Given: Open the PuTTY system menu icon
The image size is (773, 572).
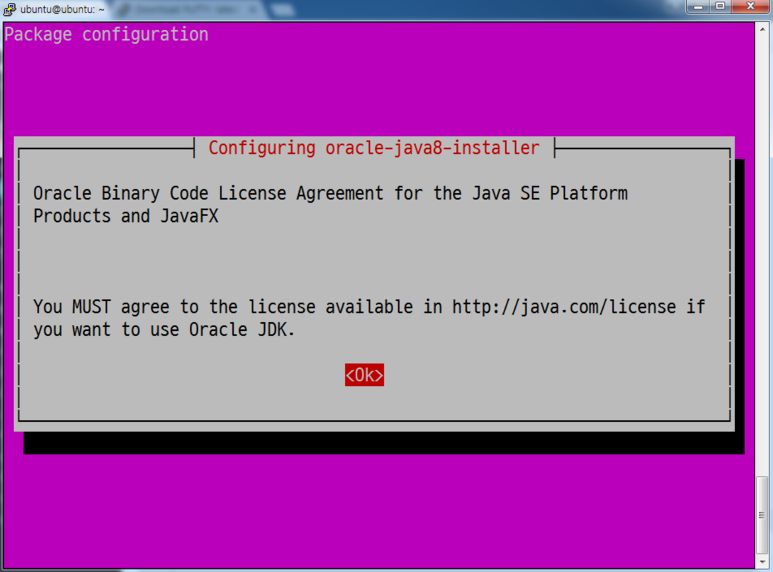Looking at the screenshot, I should 9,9.
